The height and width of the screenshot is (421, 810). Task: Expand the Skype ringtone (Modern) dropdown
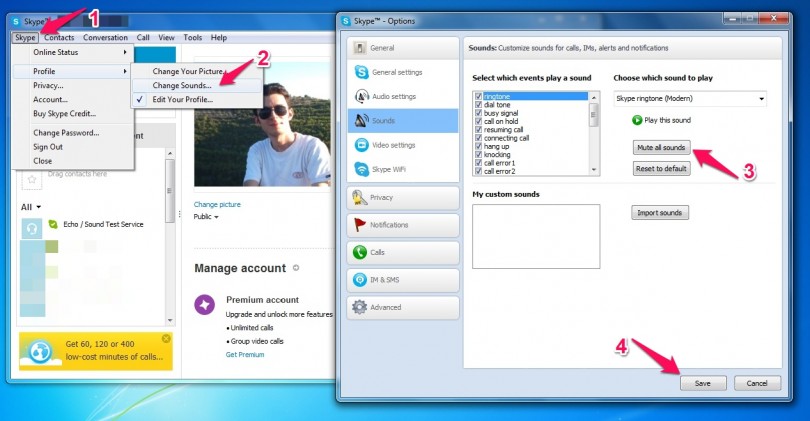[761, 99]
